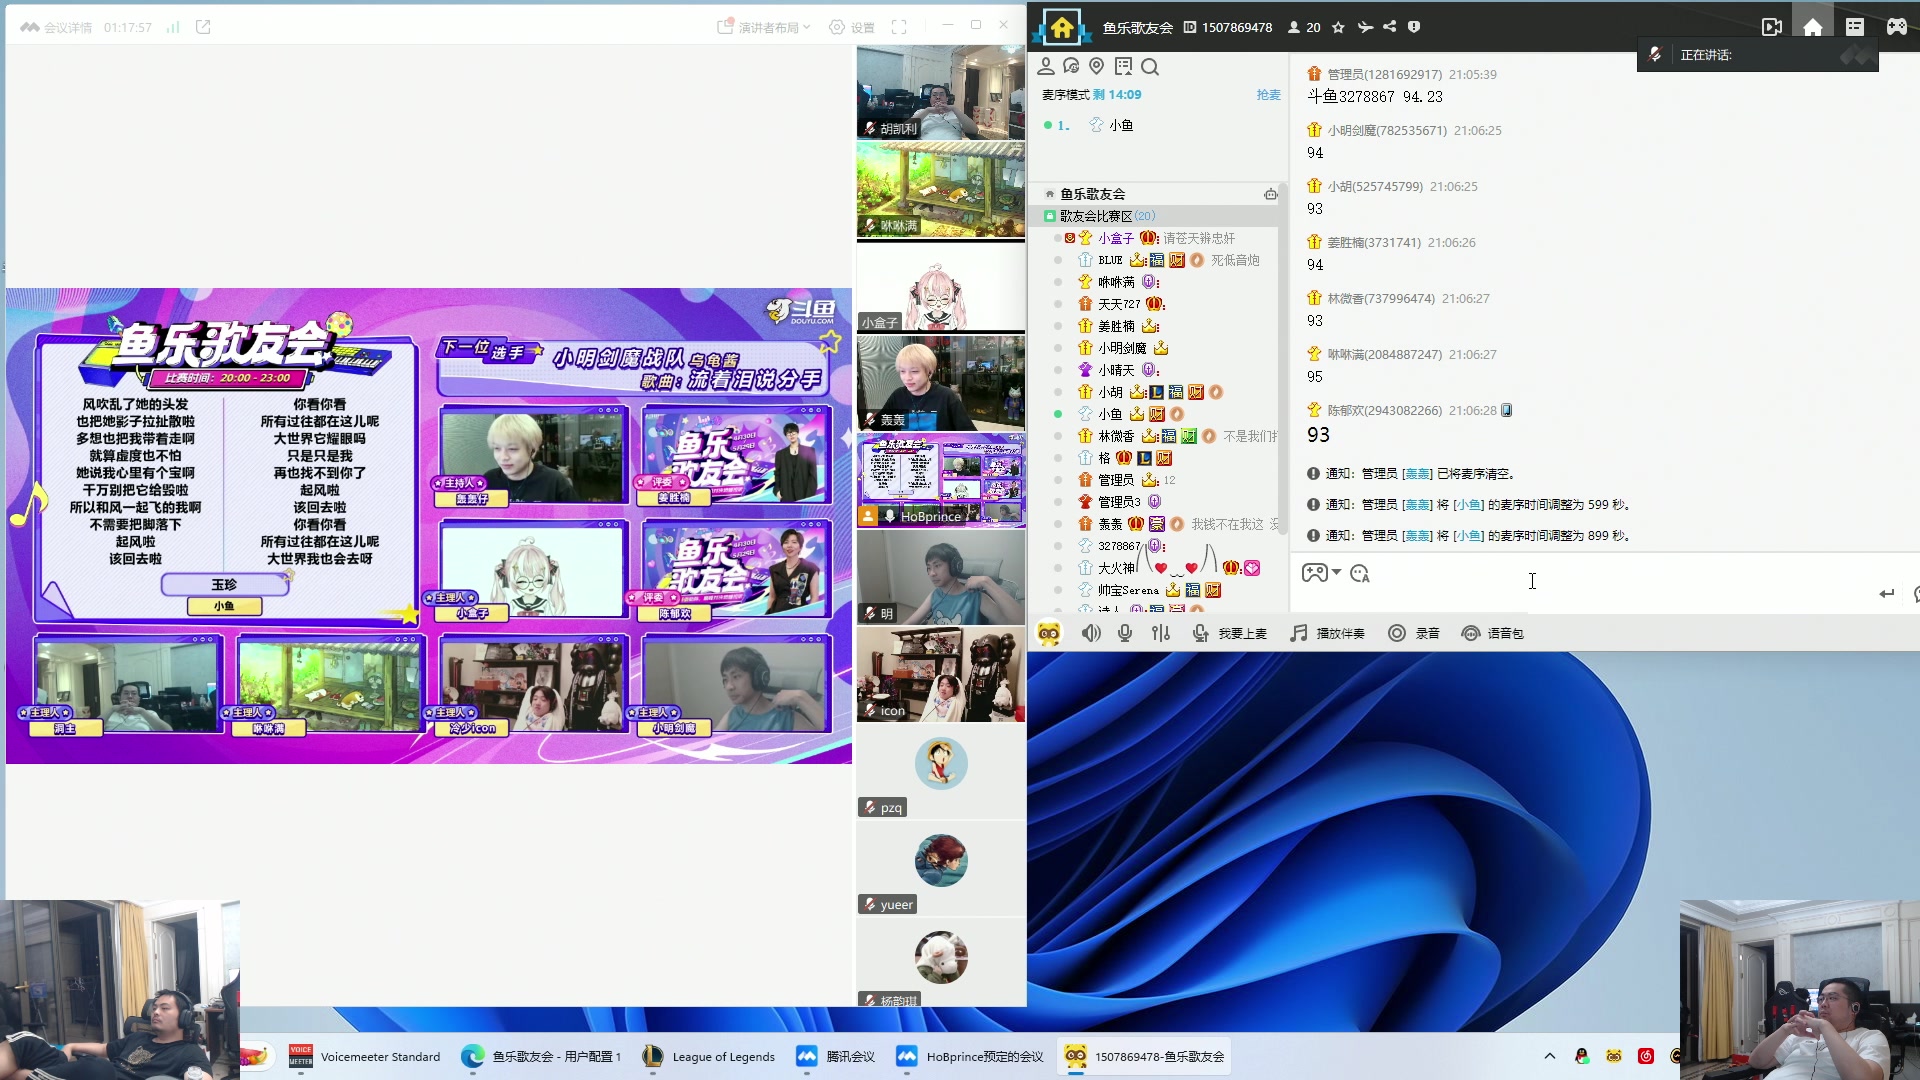The width and height of the screenshot is (1920, 1080).
Task: Click the pop-out share icon beside meeting timer
Action: (x=203, y=27)
